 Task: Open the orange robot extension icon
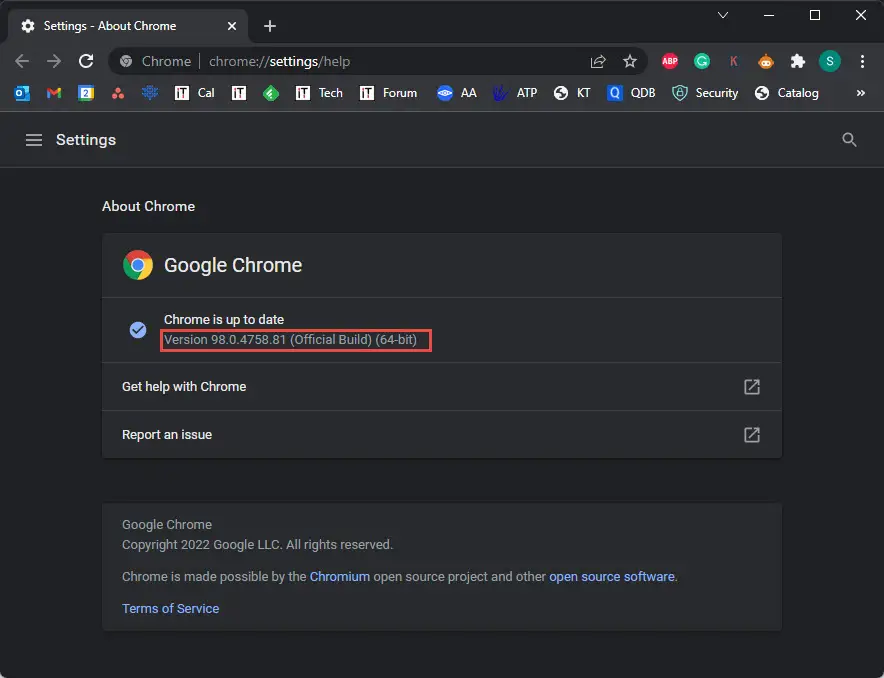766,61
